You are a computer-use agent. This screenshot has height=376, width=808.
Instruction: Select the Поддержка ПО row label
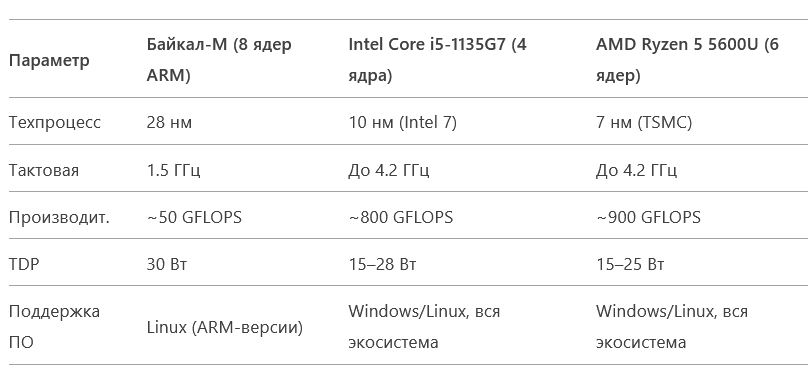[54, 327]
